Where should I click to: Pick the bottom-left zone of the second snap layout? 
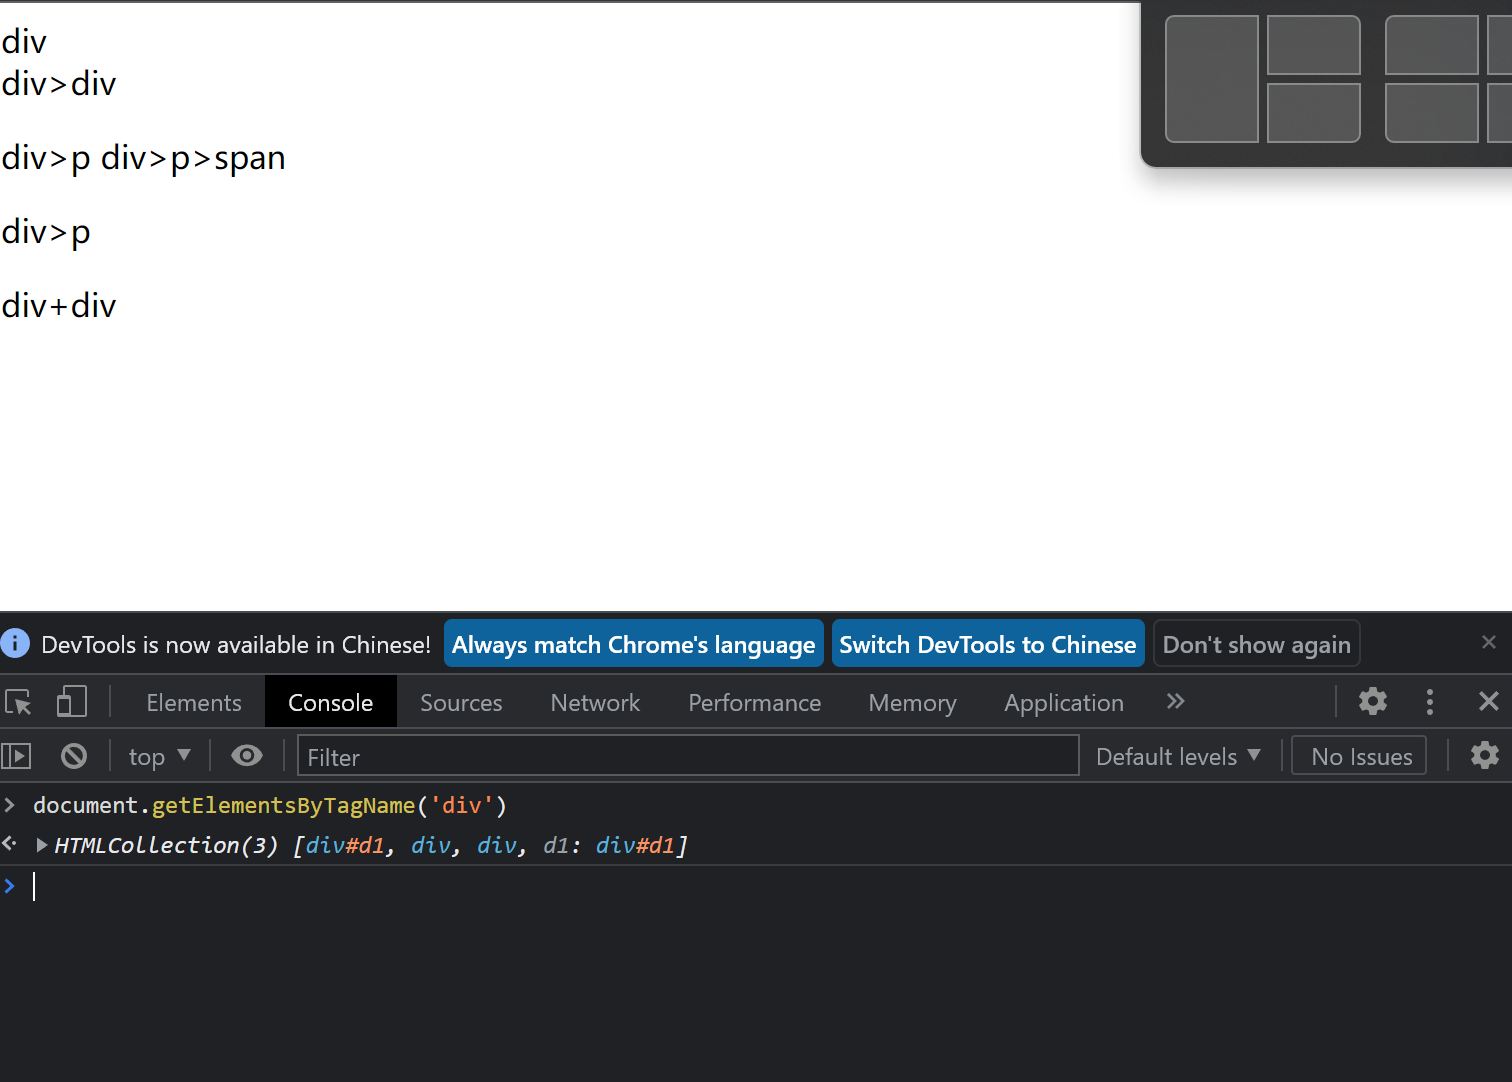[x=1432, y=113]
